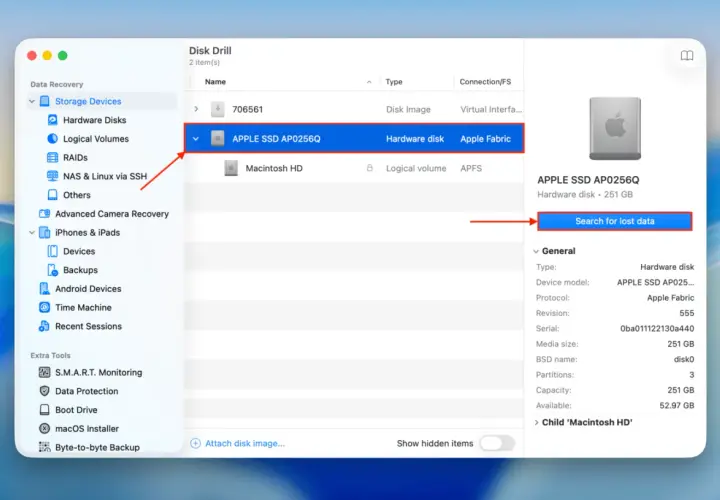Open the macOS Installer tool
Viewport: 720px width, 500px height.
click(87, 428)
